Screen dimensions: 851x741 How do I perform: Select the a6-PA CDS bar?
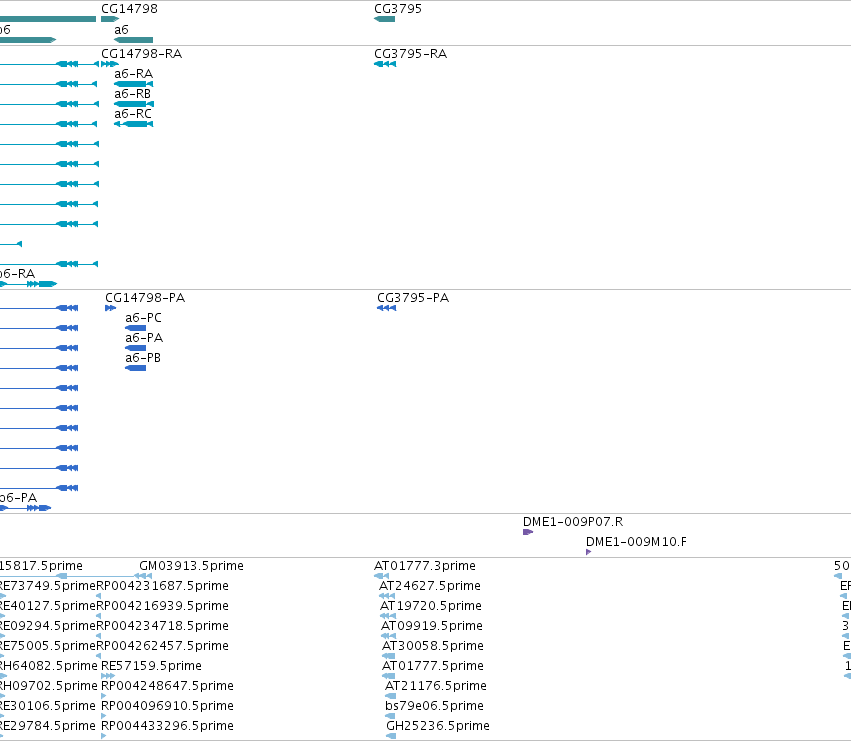[x=135, y=348]
